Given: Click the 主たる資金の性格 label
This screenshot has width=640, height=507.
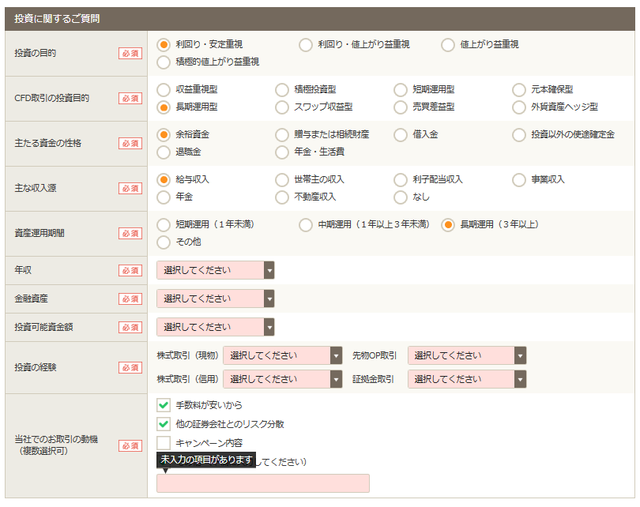Looking at the screenshot, I should coord(48,143).
